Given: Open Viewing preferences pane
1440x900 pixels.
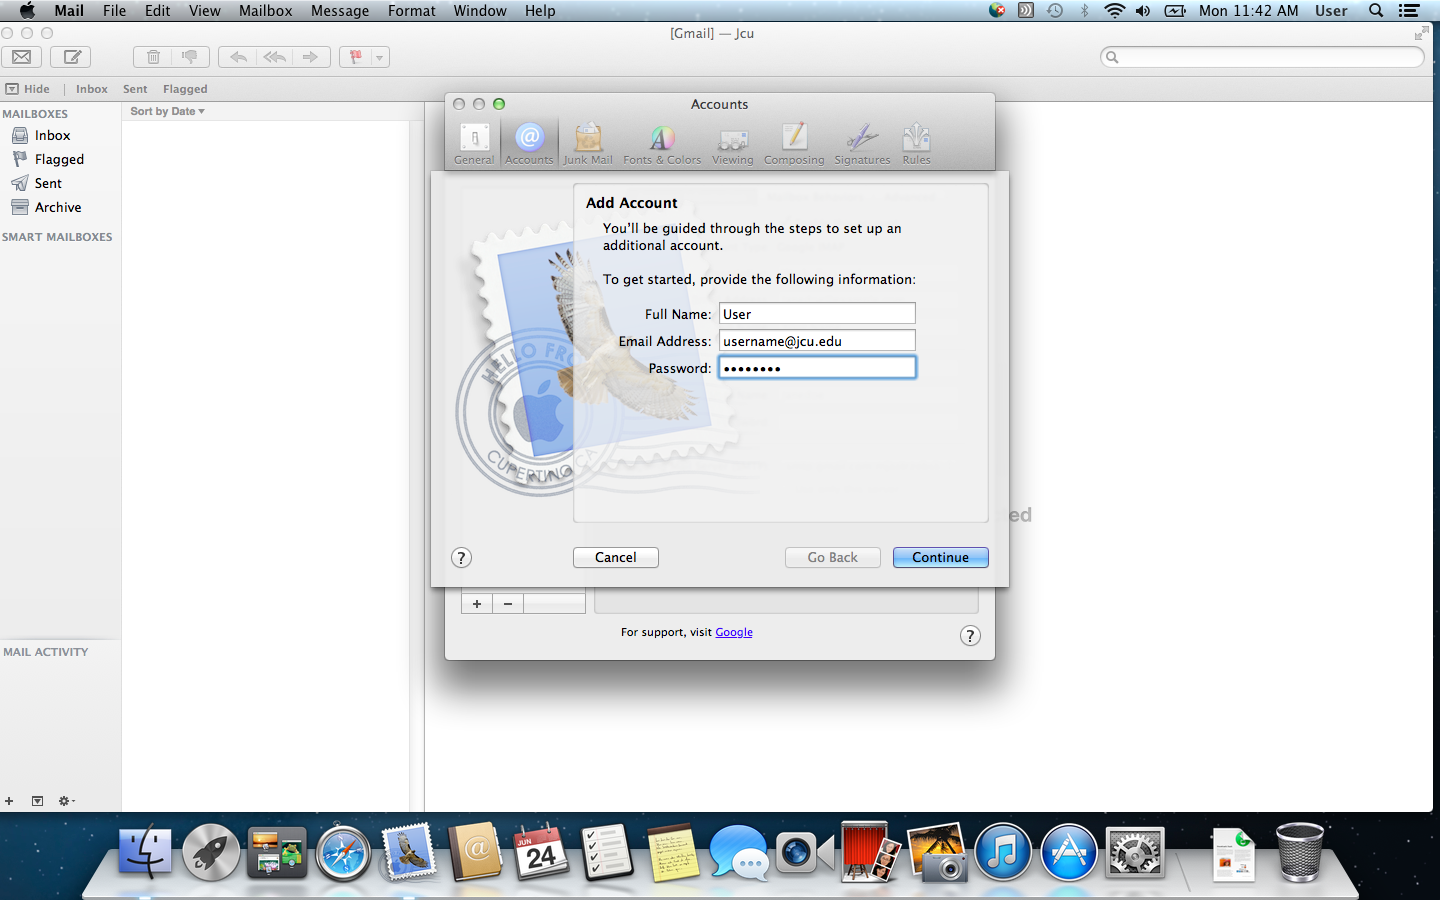Looking at the screenshot, I should 733,144.
